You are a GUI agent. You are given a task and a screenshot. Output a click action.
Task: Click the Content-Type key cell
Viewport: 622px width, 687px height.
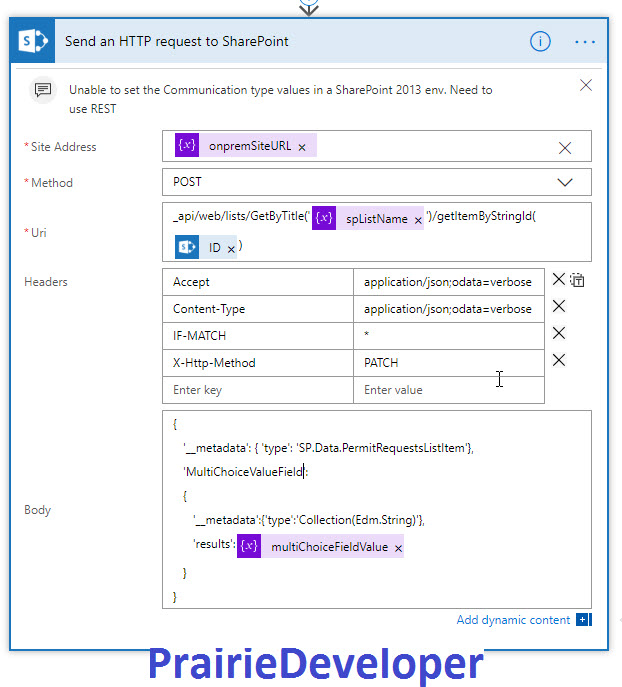point(258,309)
